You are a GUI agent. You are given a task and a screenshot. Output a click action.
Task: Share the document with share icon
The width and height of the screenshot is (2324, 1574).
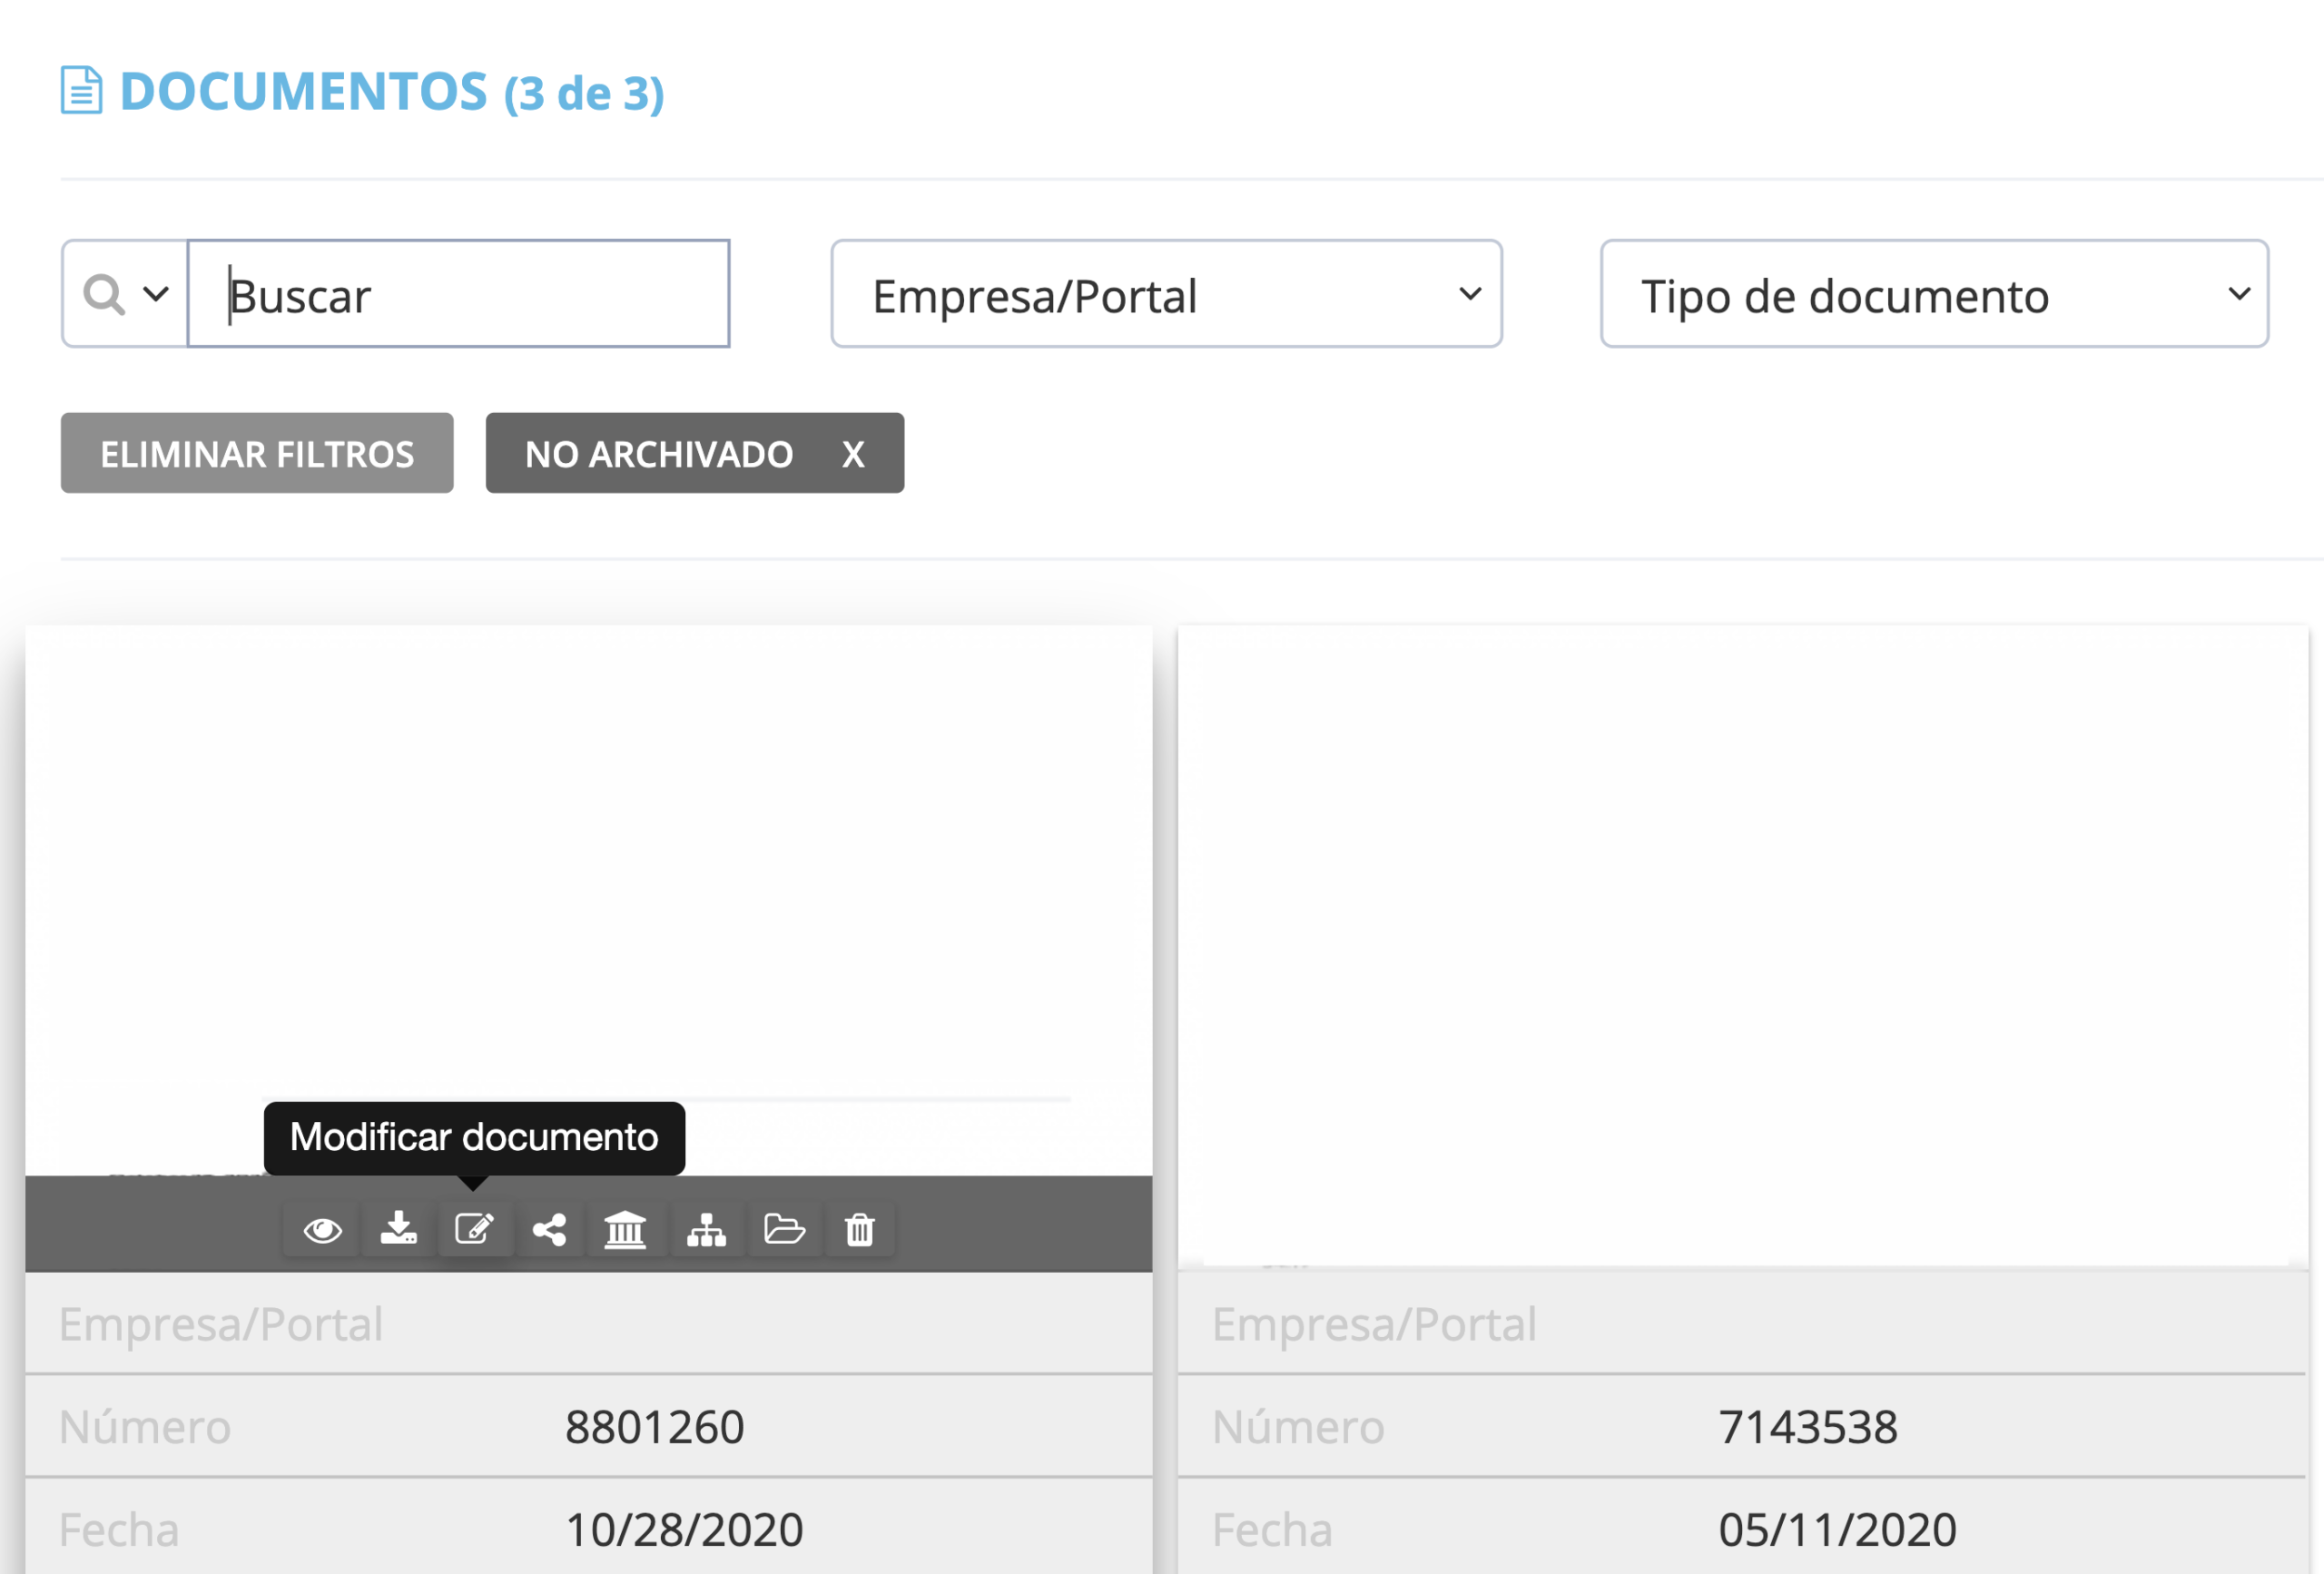[x=549, y=1229]
